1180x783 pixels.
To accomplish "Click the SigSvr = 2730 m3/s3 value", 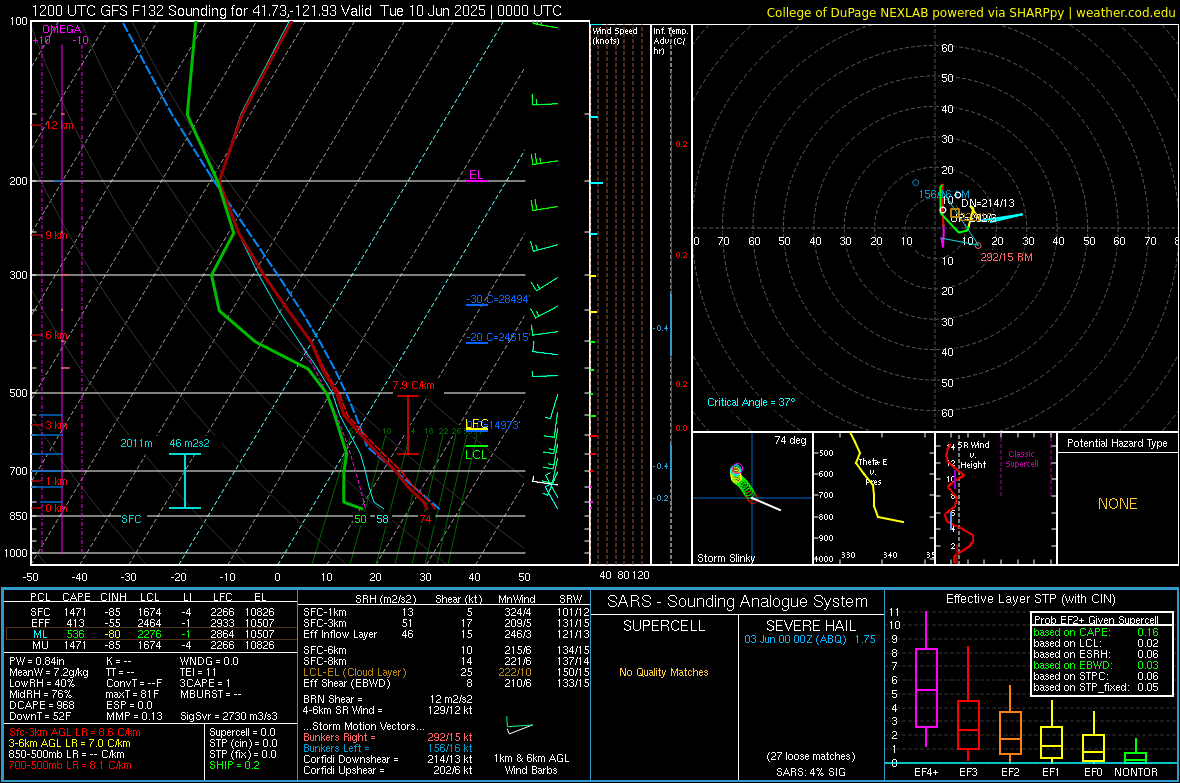I will pos(228,716).
